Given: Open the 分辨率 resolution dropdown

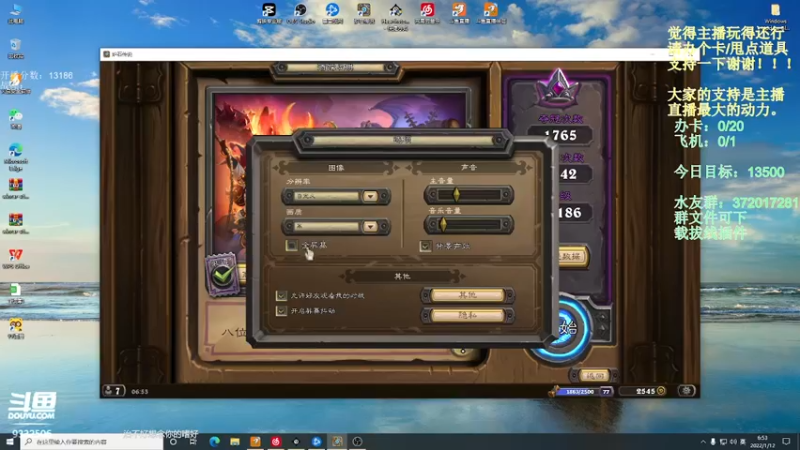Looking at the screenshot, I should click(337, 196).
